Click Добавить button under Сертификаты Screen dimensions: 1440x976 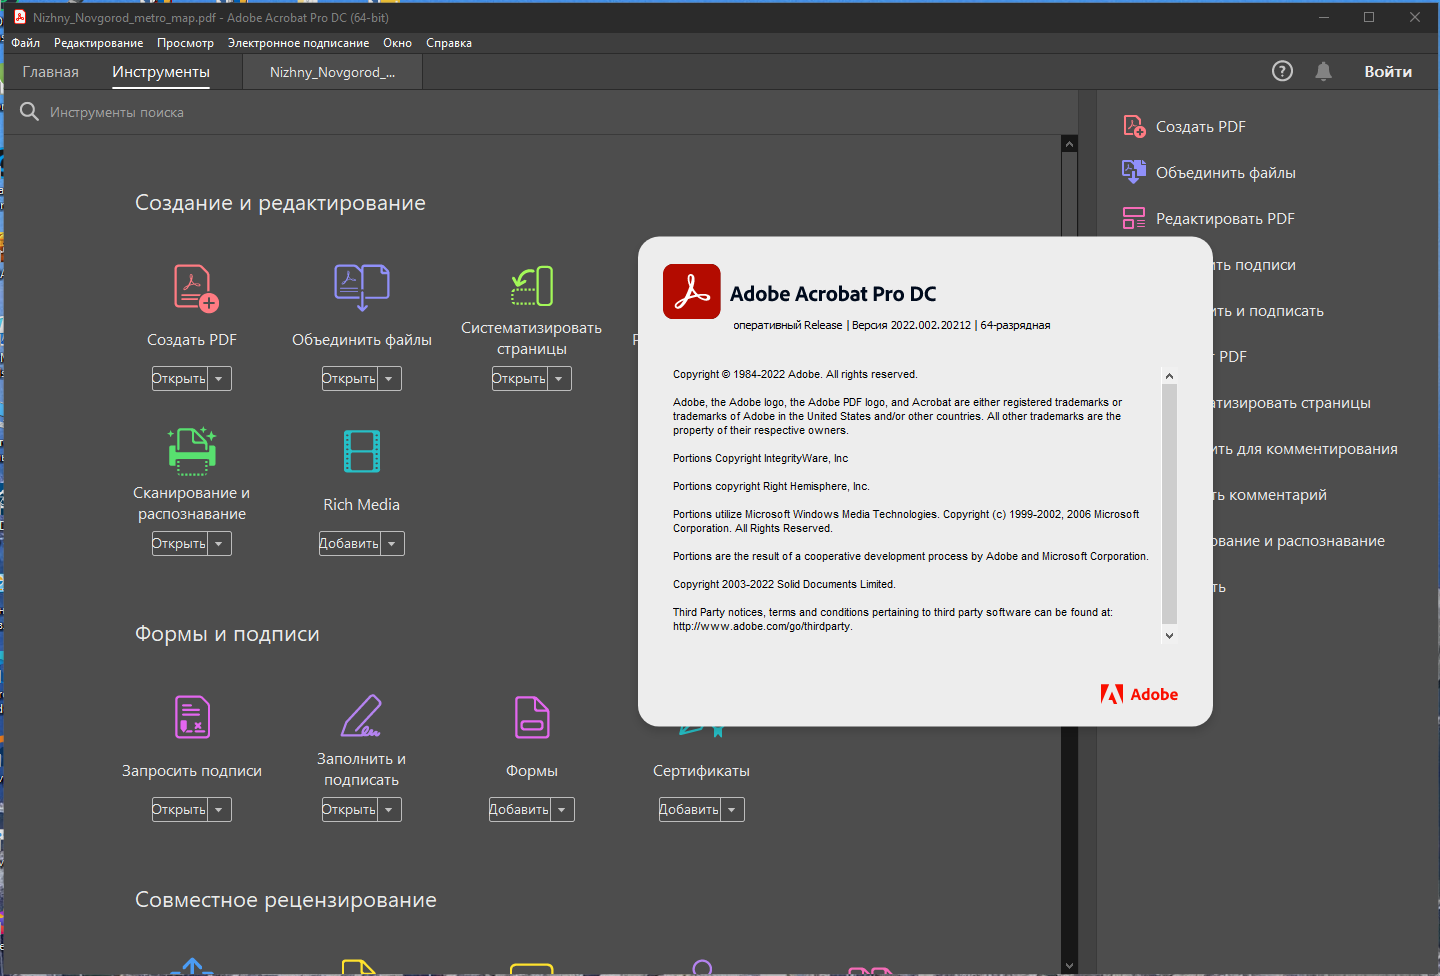690,809
